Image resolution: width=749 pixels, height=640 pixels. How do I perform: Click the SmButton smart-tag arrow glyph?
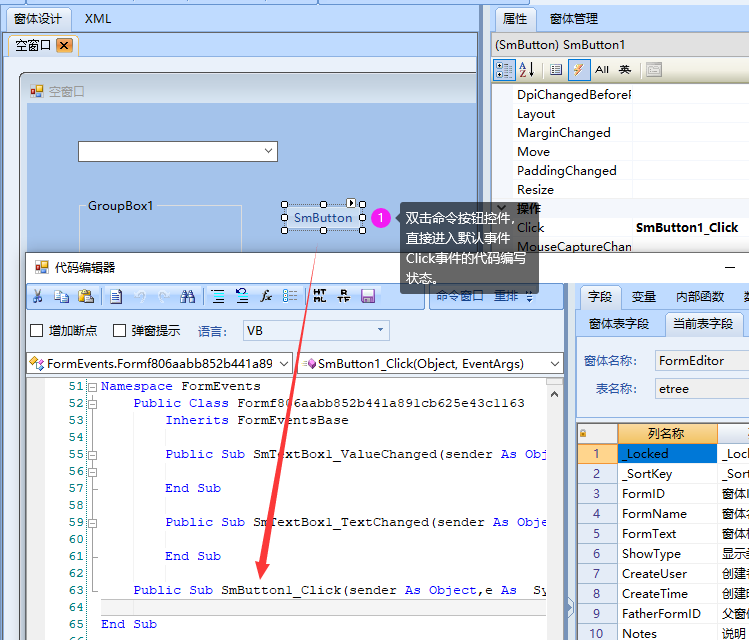tap(351, 203)
